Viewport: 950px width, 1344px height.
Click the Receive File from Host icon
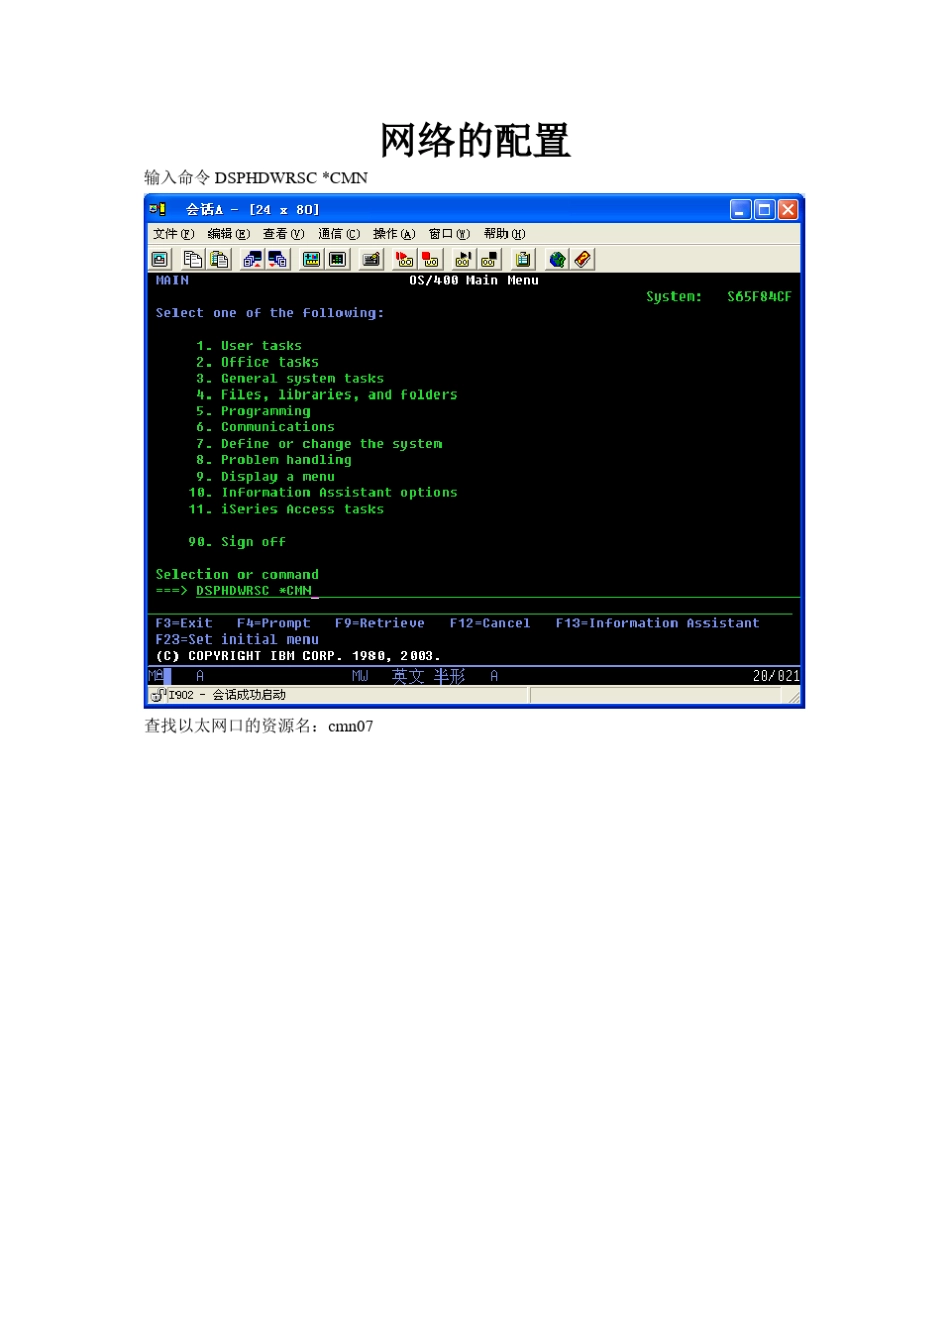tap(278, 259)
